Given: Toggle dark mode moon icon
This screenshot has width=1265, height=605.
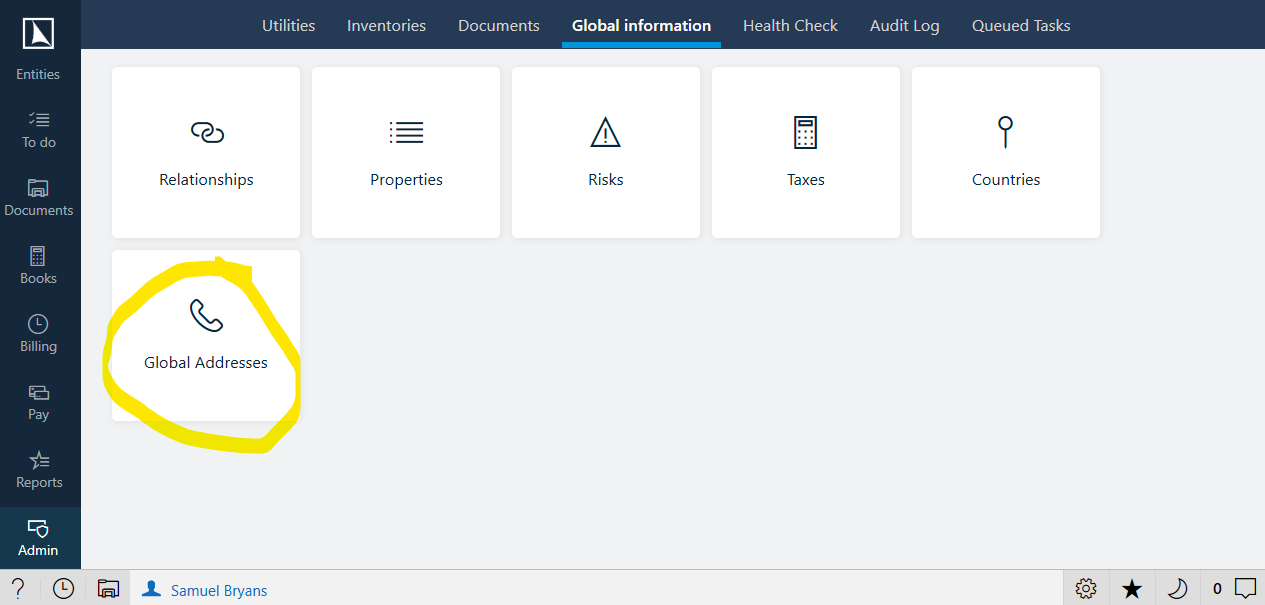Looking at the screenshot, I should coord(1177,588).
